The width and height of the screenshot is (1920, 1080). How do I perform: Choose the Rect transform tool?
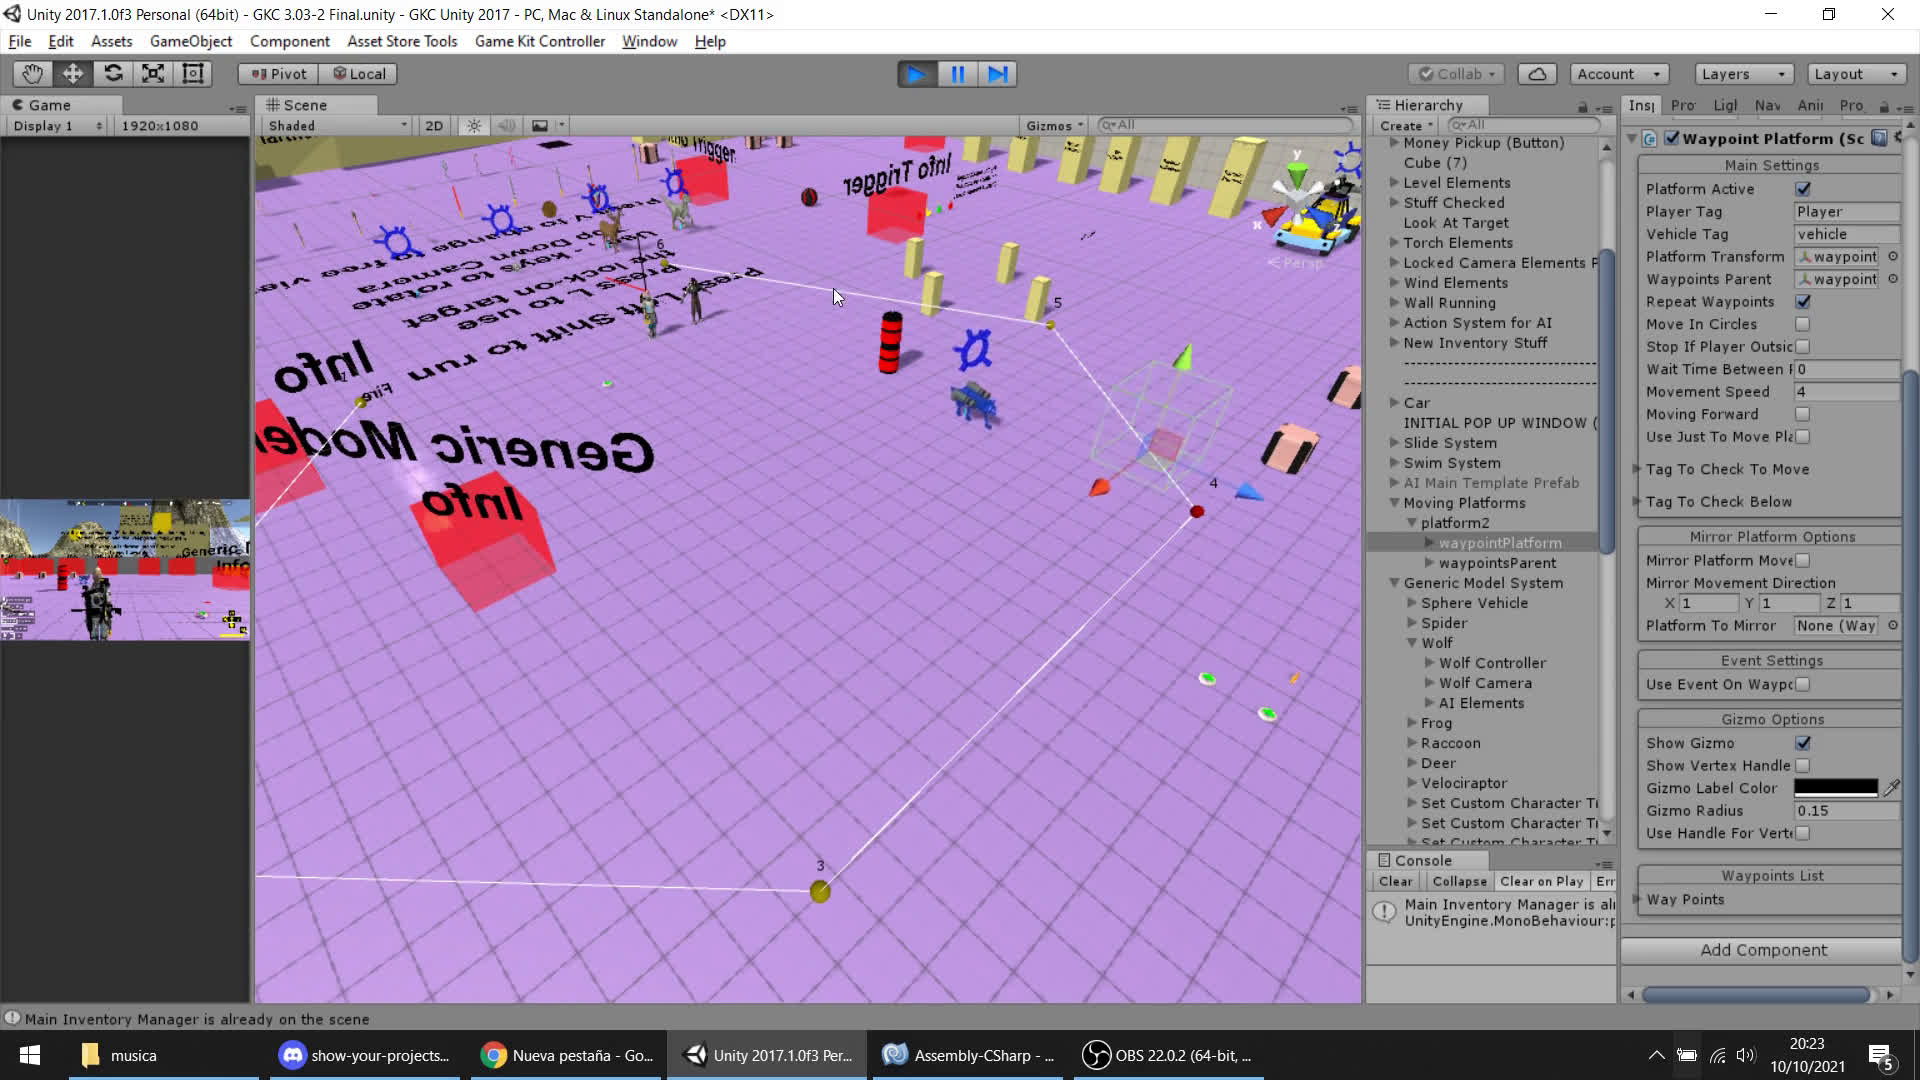[193, 74]
